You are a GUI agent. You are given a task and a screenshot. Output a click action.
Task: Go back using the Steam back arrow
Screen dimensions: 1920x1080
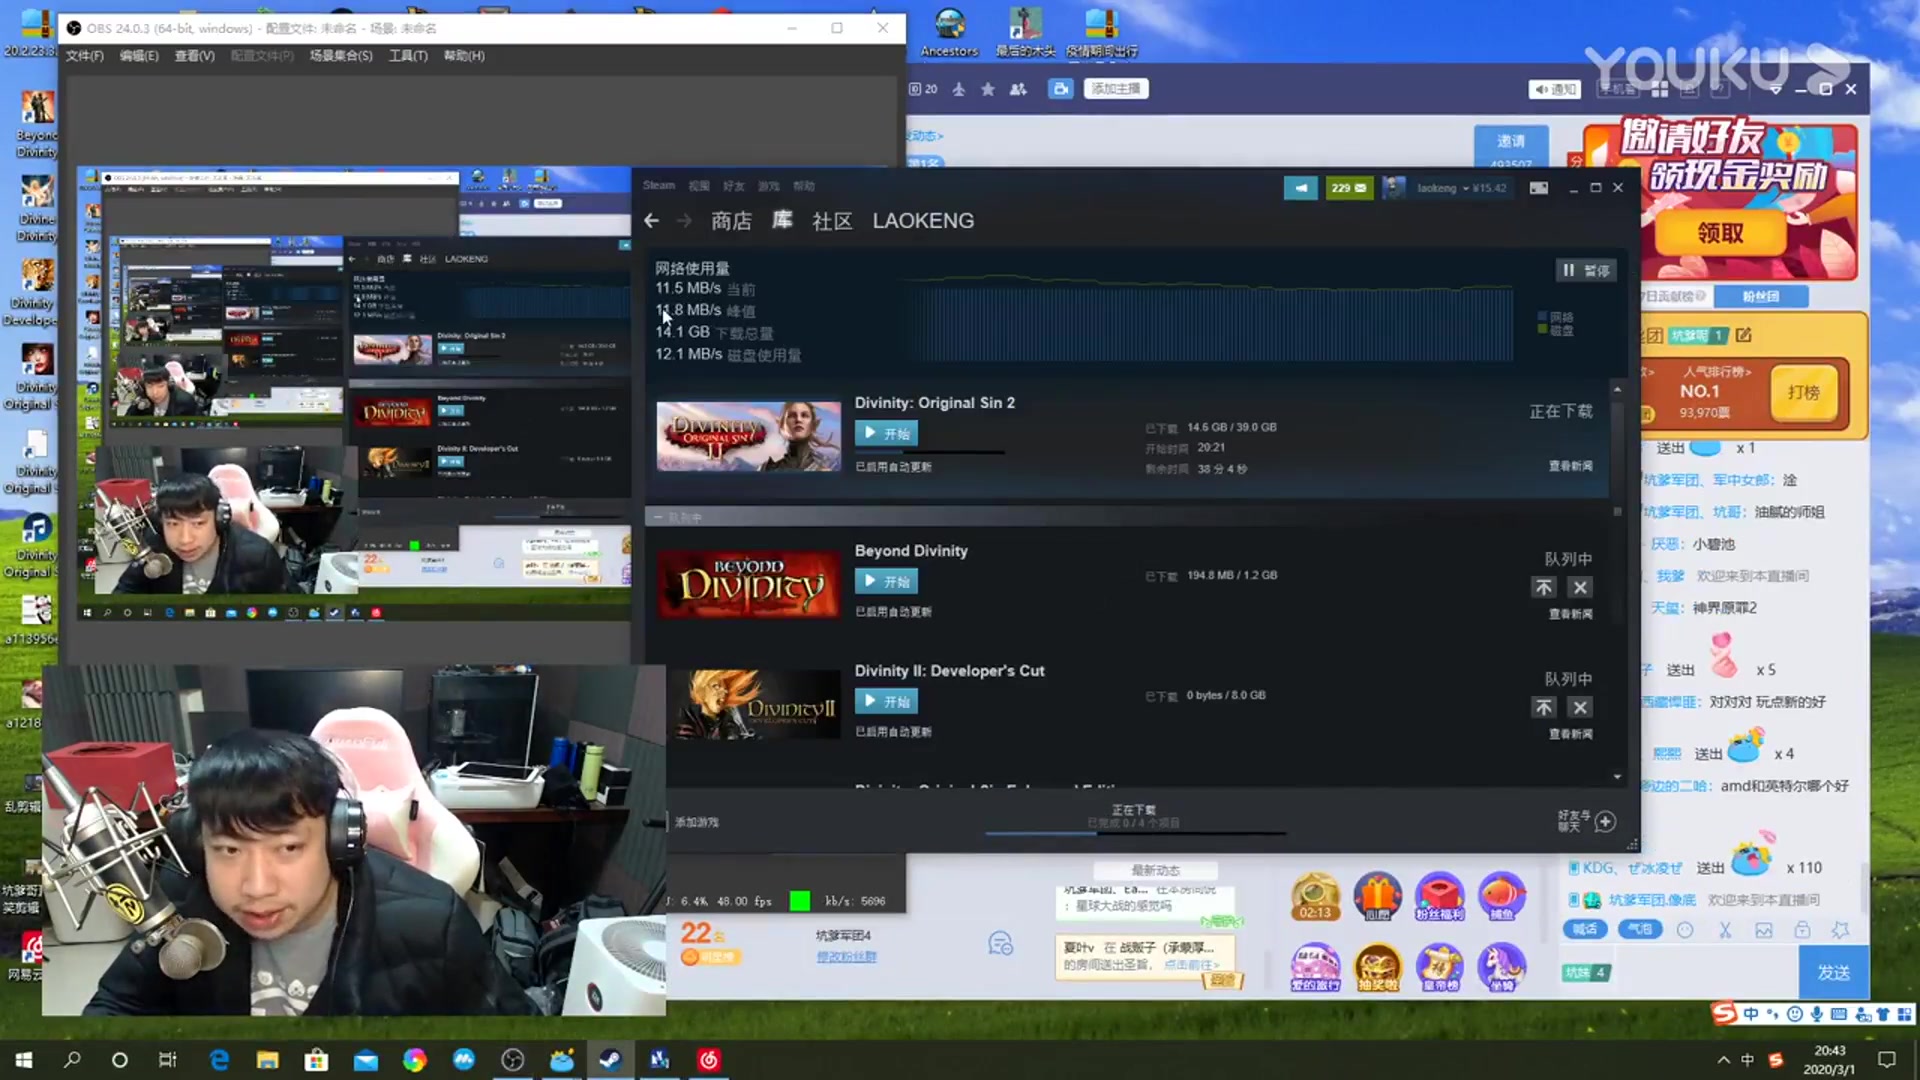click(652, 221)
